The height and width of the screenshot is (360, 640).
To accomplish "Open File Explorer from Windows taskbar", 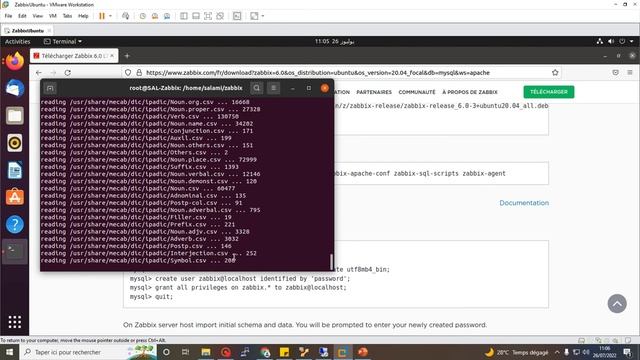I will [206, 352].
